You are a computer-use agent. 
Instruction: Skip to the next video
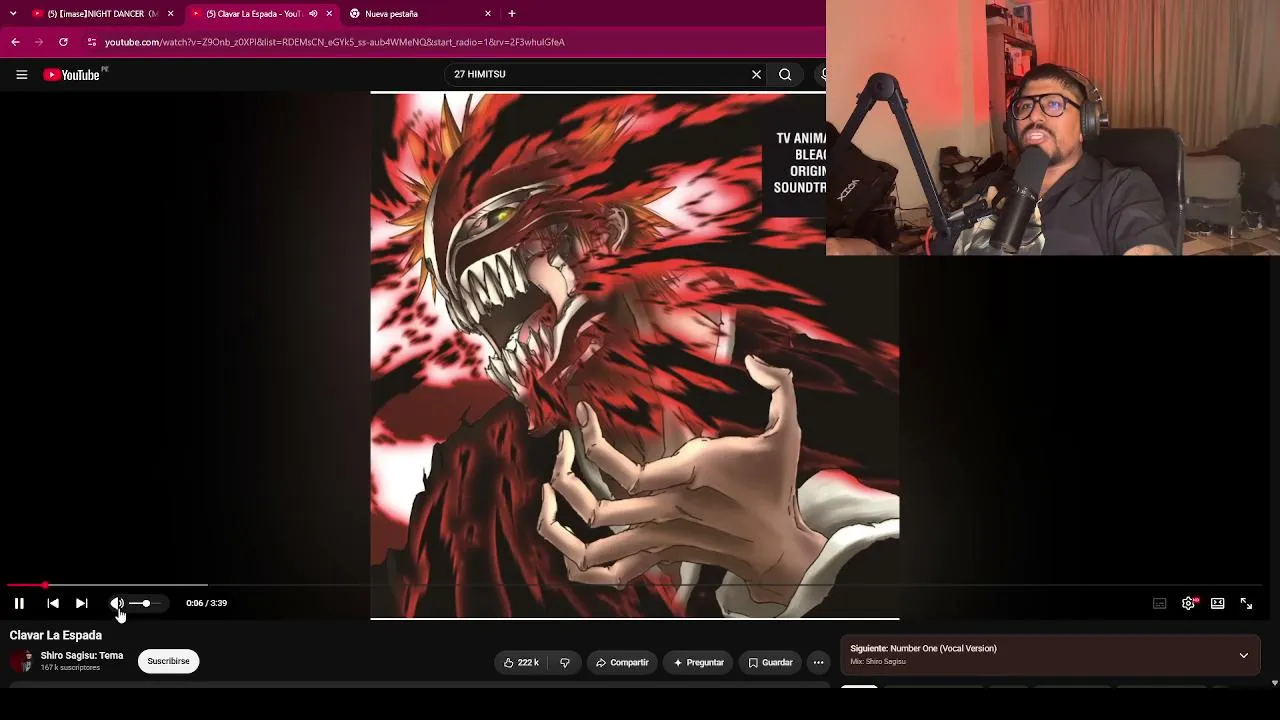click(82, 603)
